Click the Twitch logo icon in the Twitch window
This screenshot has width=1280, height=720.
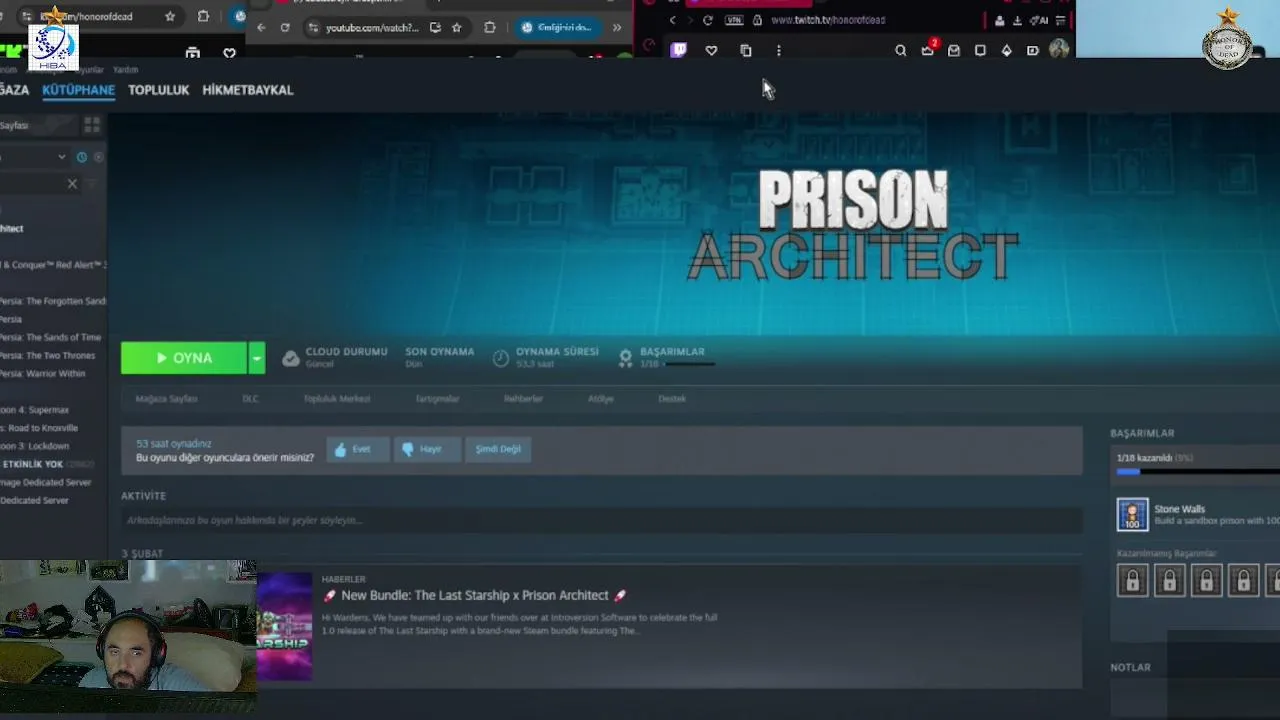click(x=679, y=50)
